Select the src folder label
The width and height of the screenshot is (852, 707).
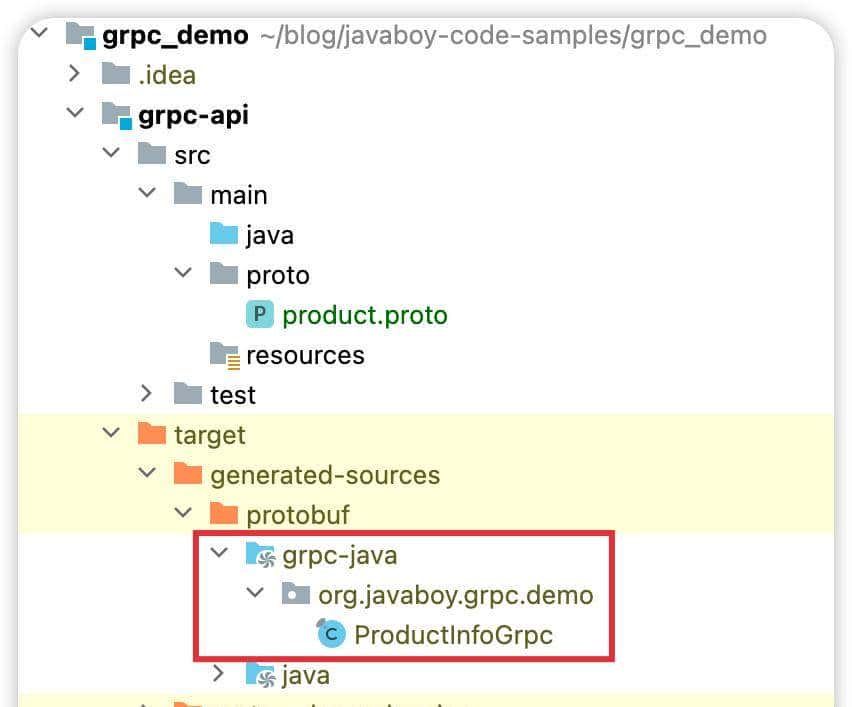pos(192,155)
